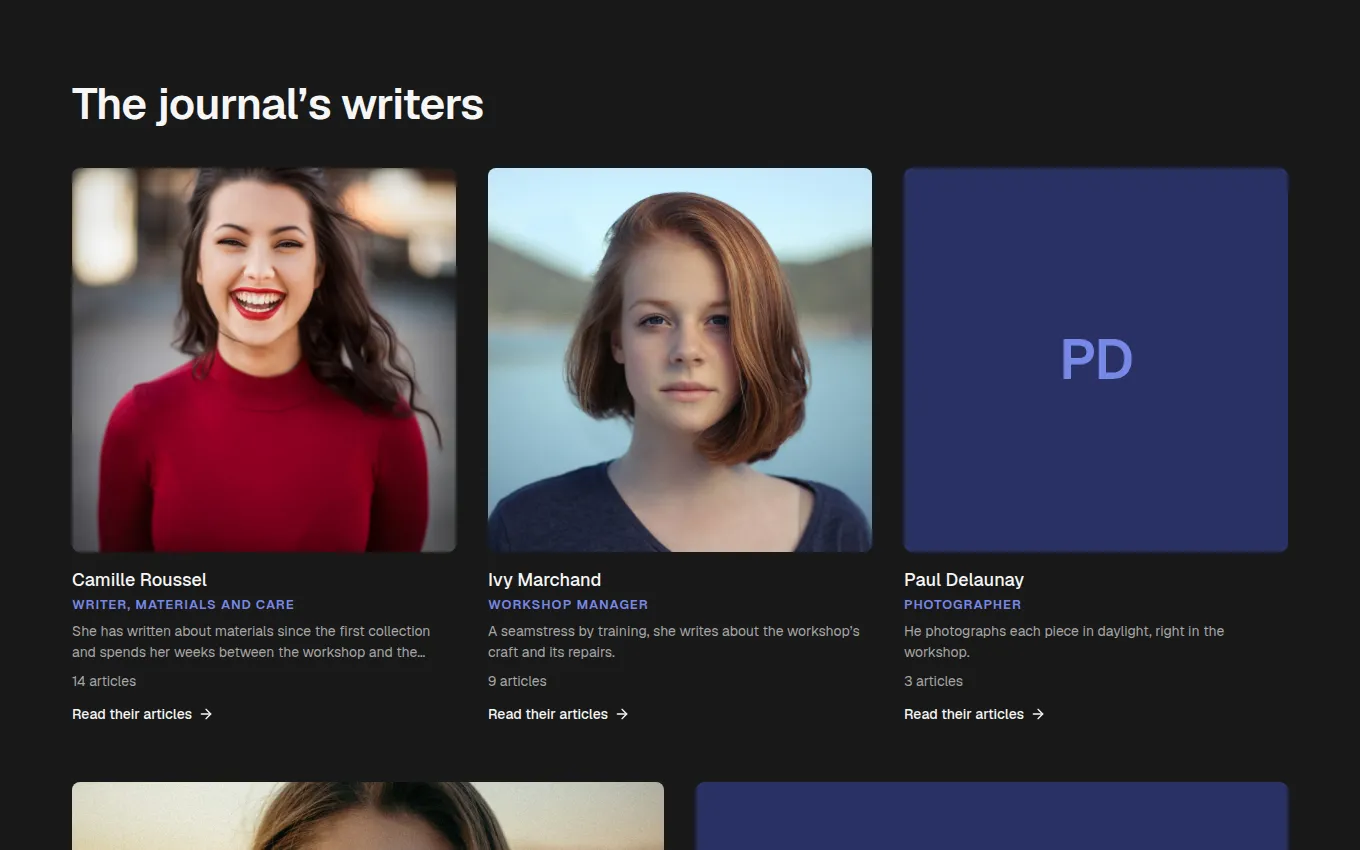Click the "14 articles" count
The width and height of the screenshot is (1360, 850).
click(x=104, y=681)
